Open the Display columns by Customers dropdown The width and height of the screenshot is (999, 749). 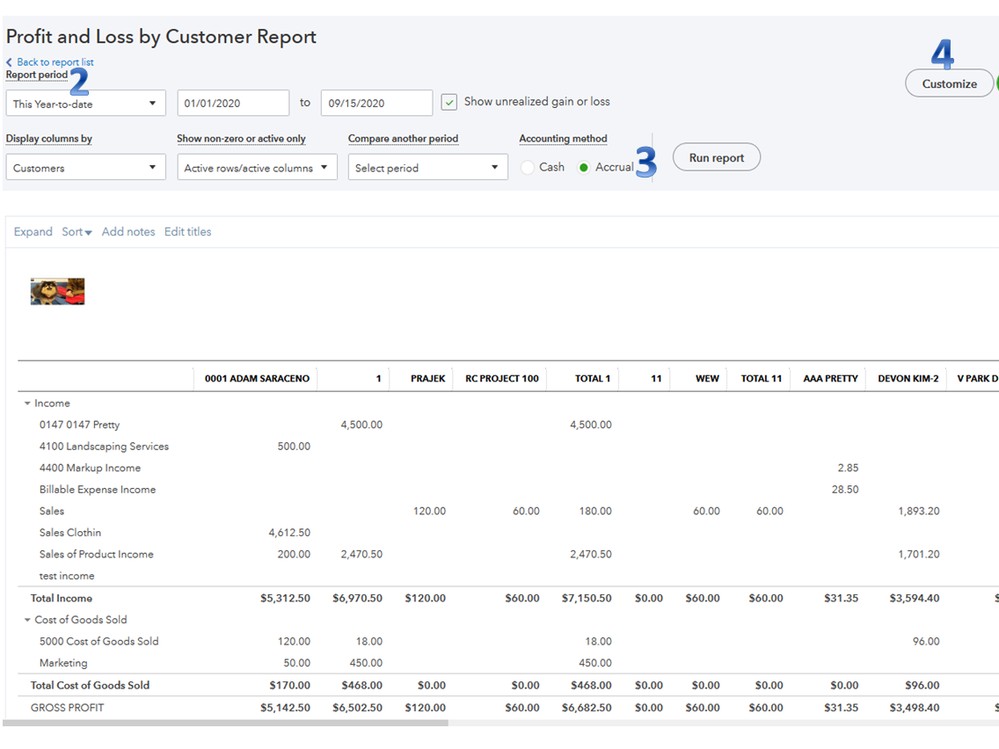point(85,168)
